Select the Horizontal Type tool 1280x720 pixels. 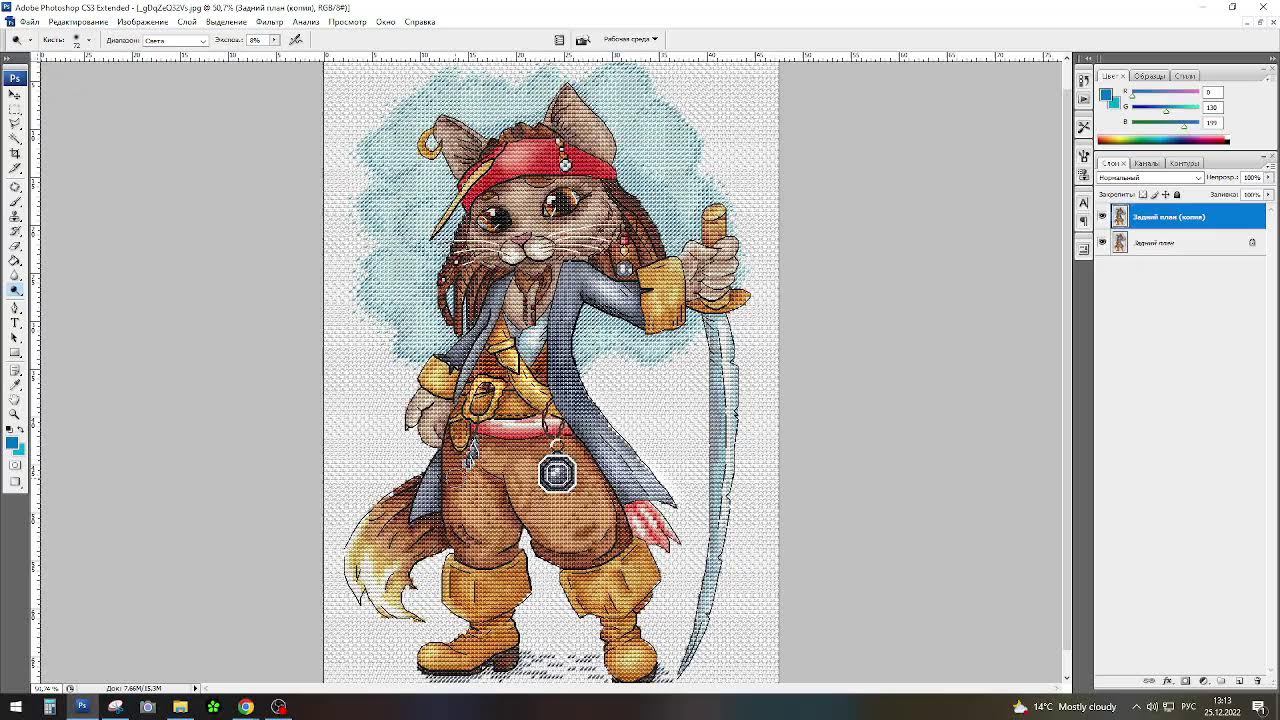click(15, 323)
